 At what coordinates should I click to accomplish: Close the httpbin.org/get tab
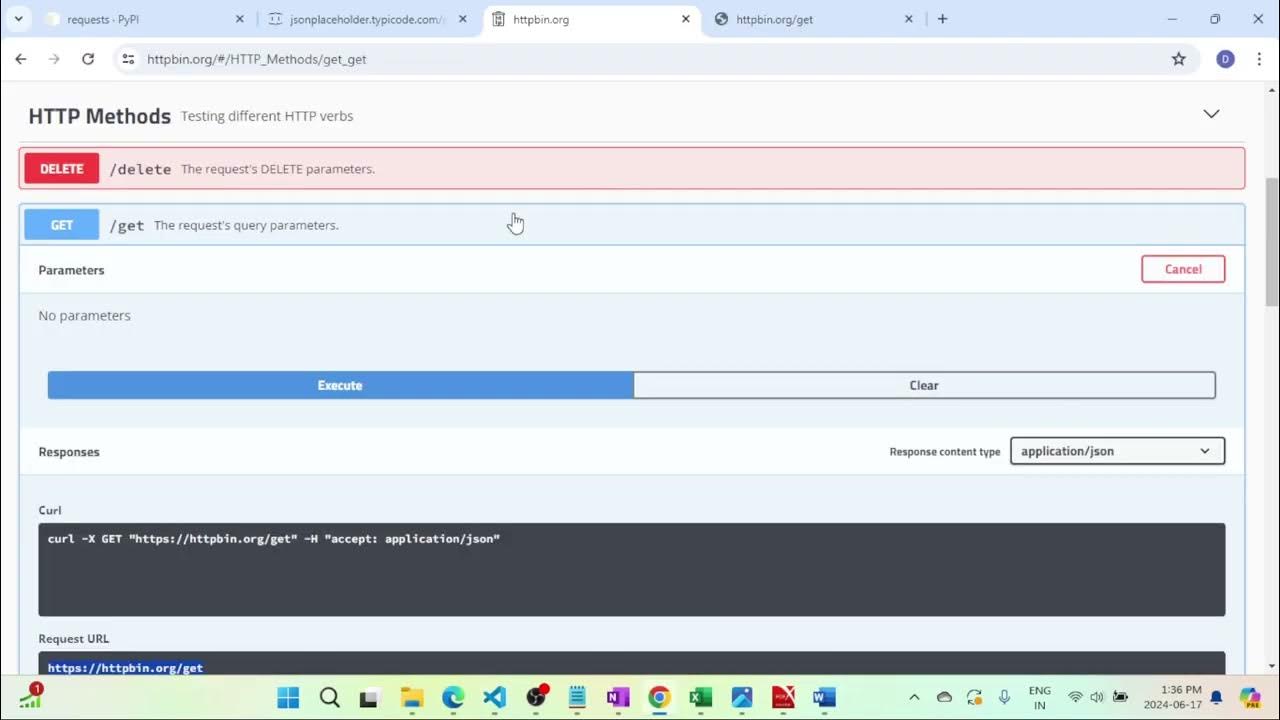click(x=909, y=19)
